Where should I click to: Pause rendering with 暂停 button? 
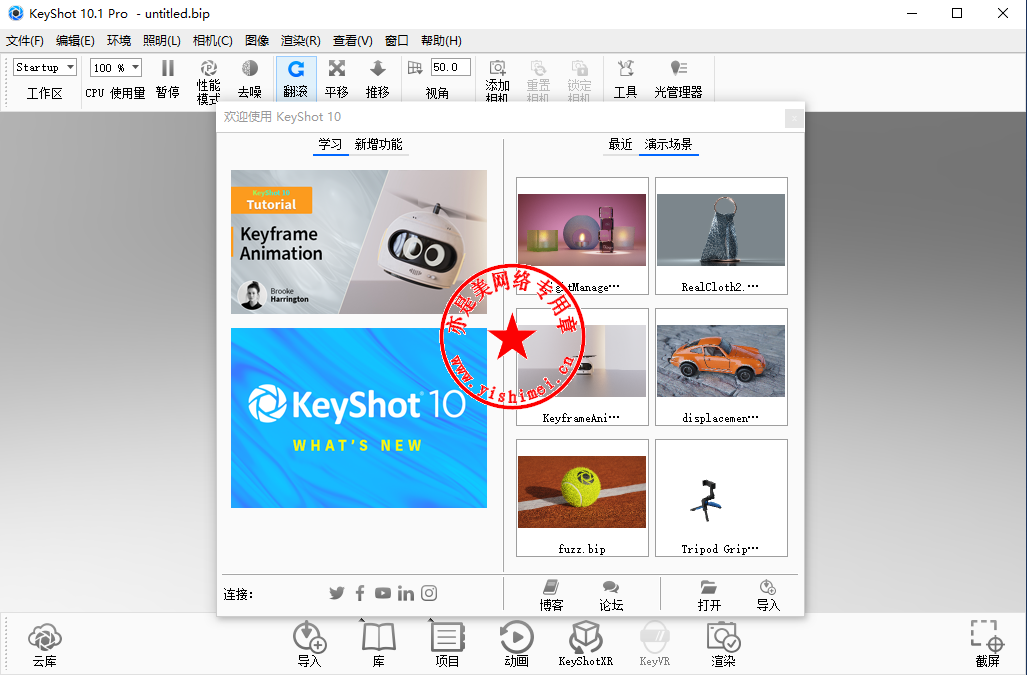tap(168, 79)
